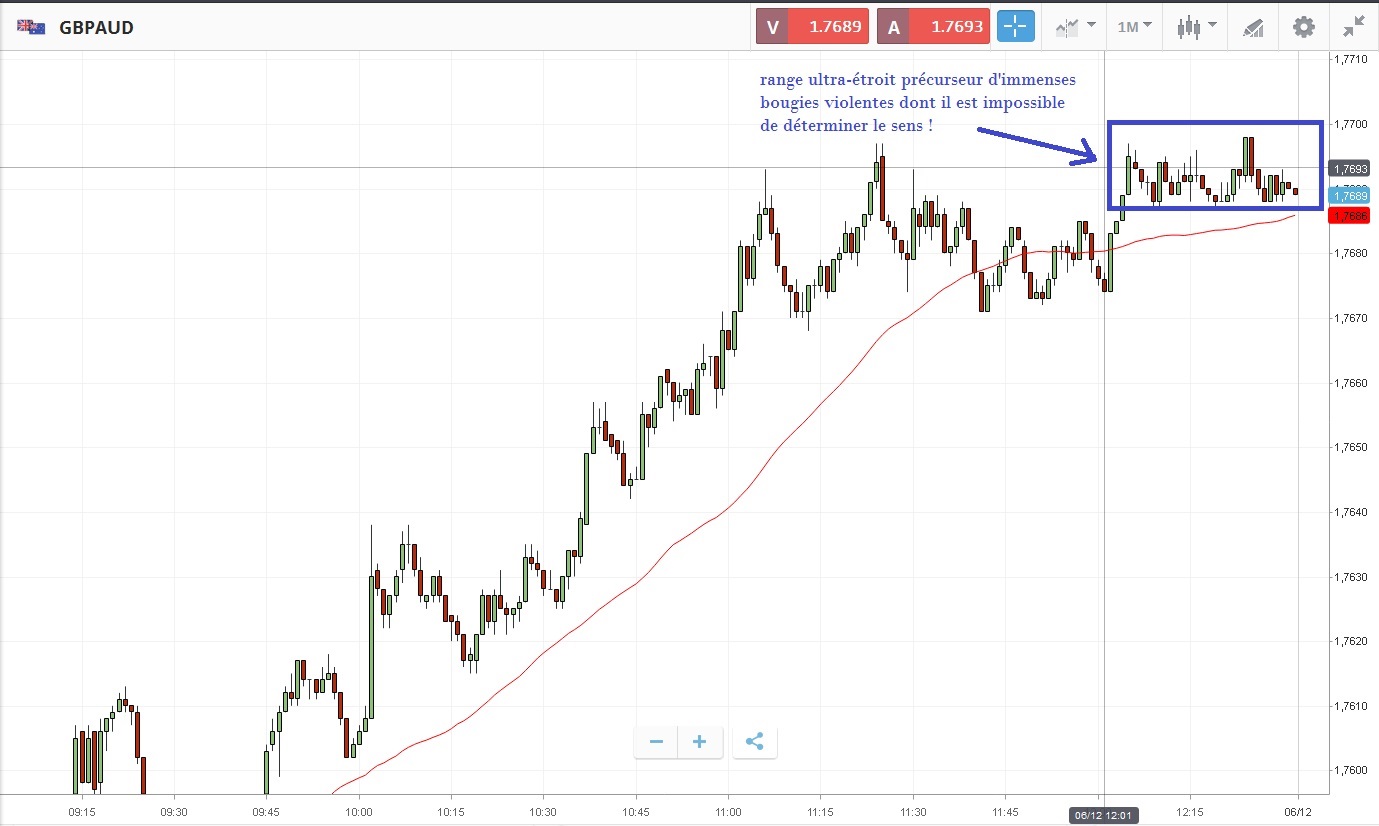Click the 06/12 12:01 time marker
This screenshot has height=826, width=1379.
coord(1103,815)
